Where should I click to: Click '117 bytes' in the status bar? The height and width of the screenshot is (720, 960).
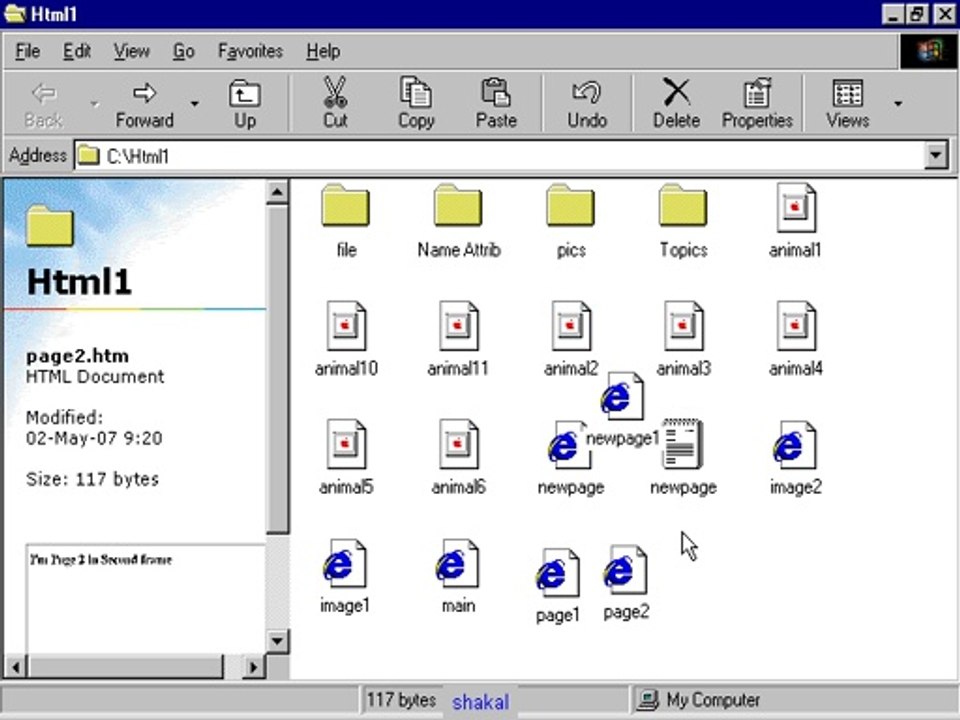click(401, 699)
